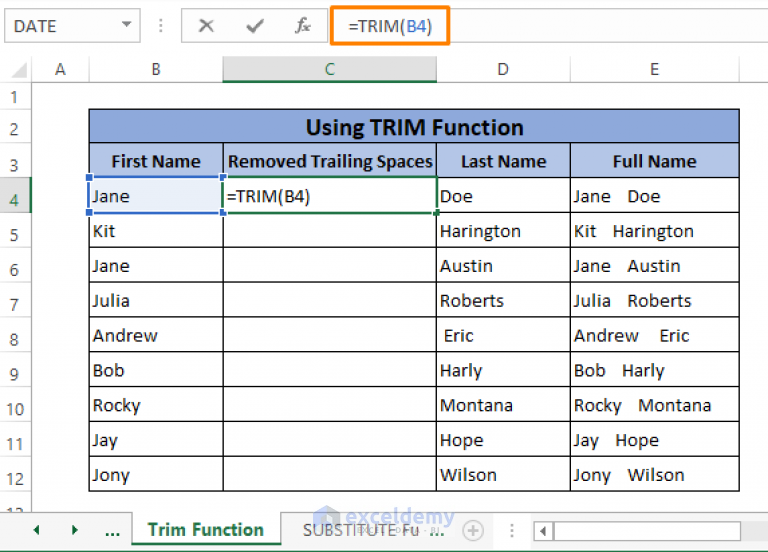
Task: Select the last name cell Hope
Action: coord(503,439)
